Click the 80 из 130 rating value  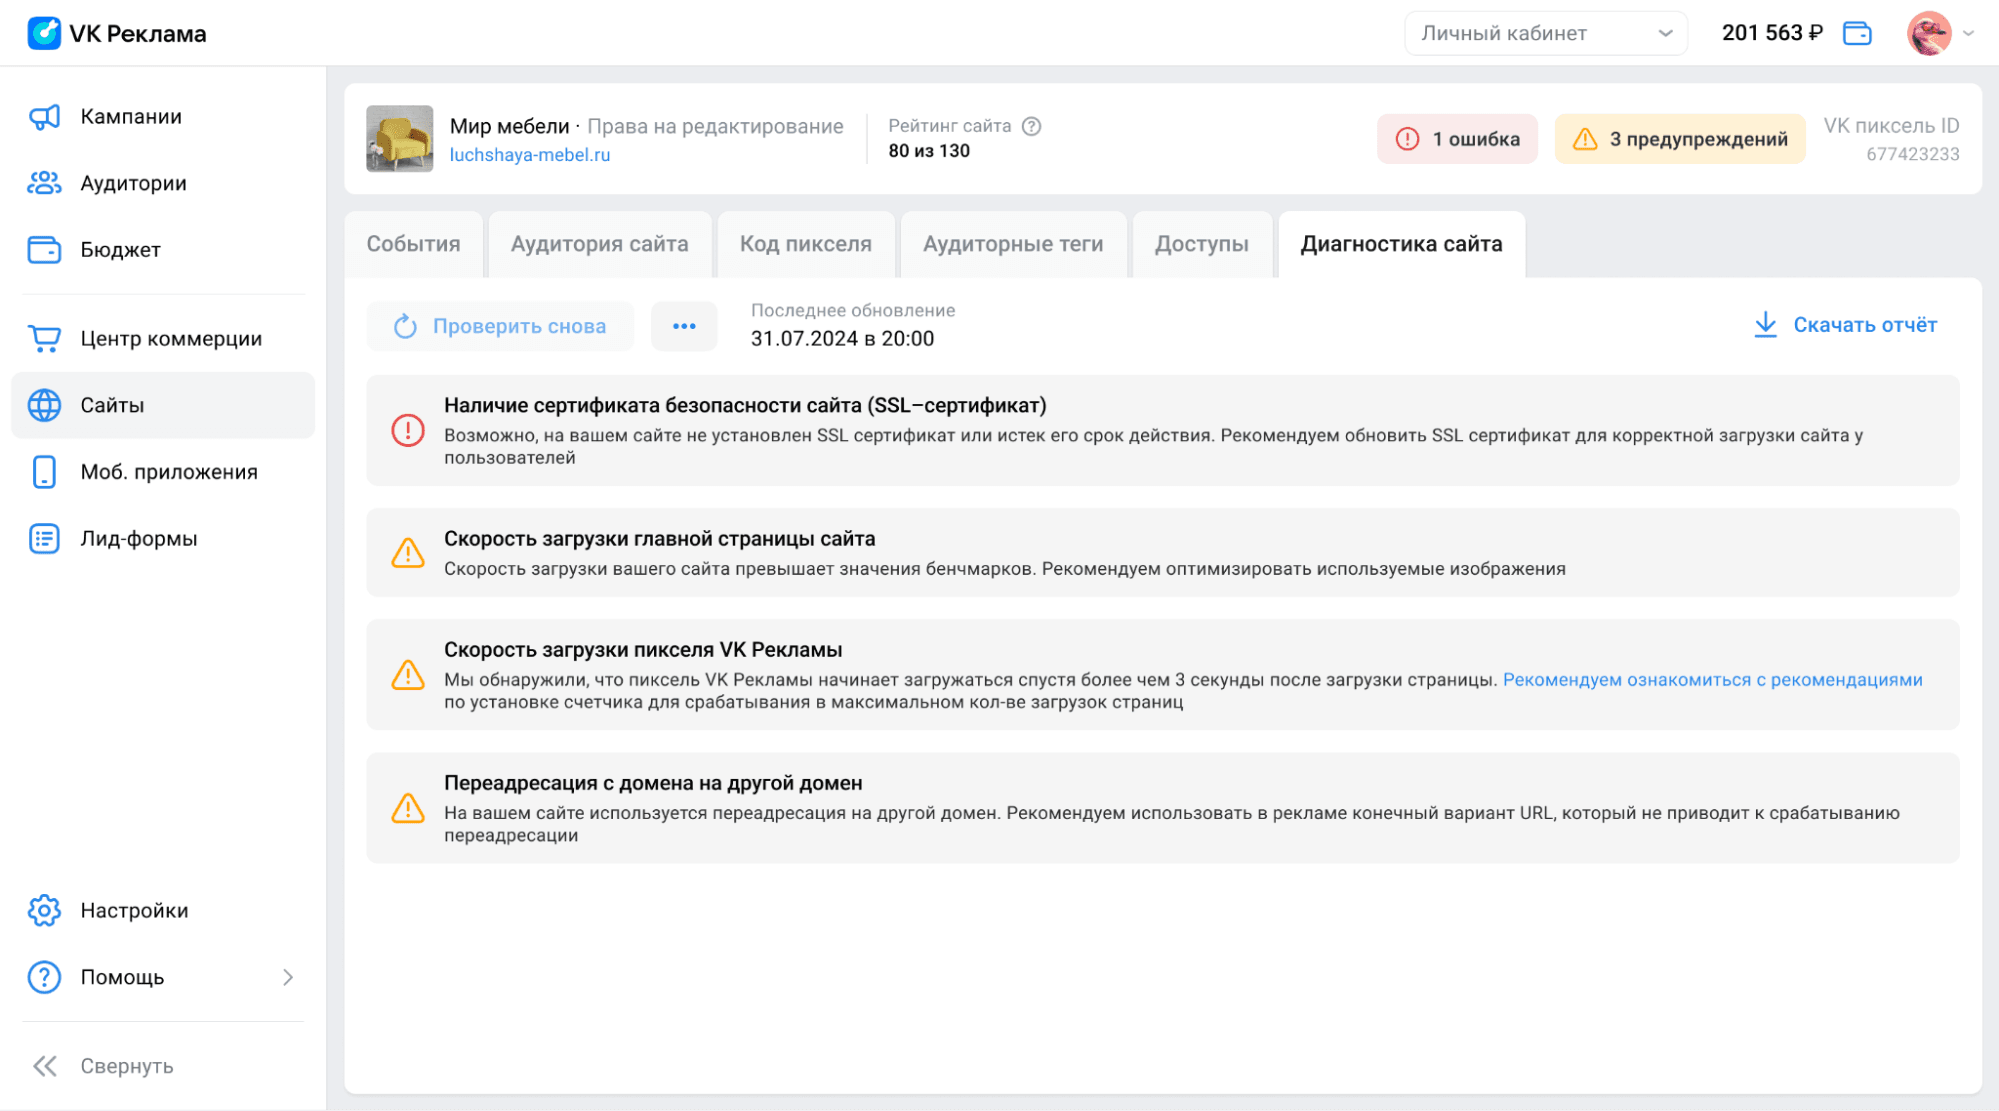point(929,151)
